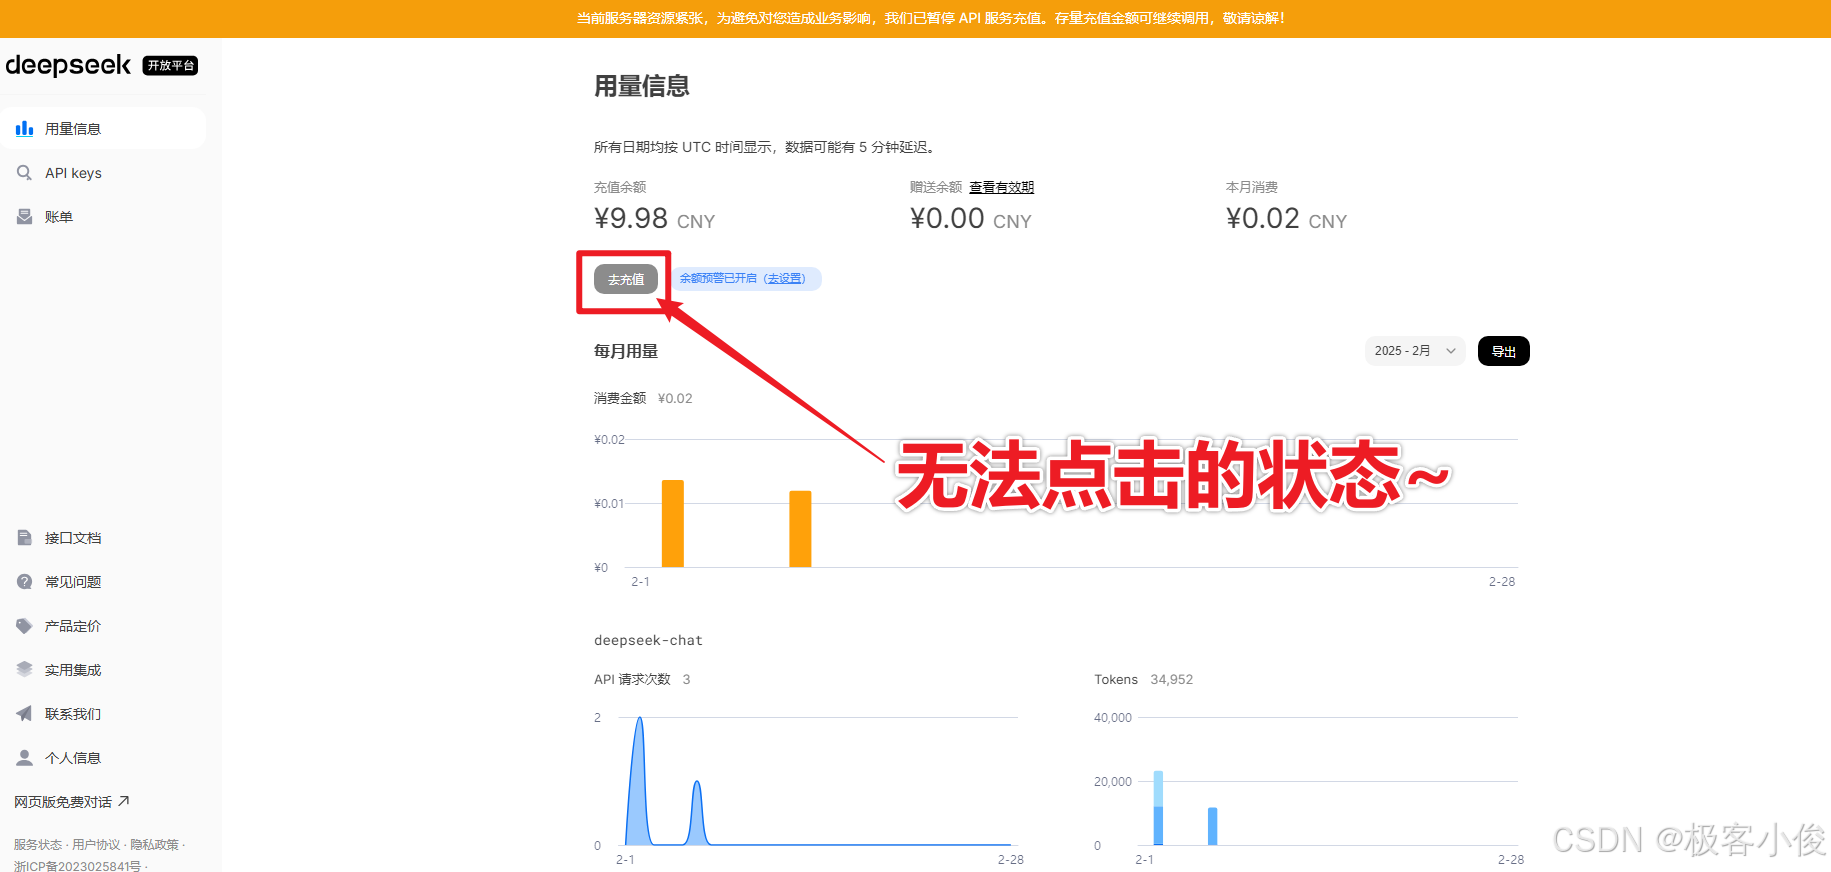Click the UTC time notice text
The height and width of the screenshot is (872, 1831).
766,147
